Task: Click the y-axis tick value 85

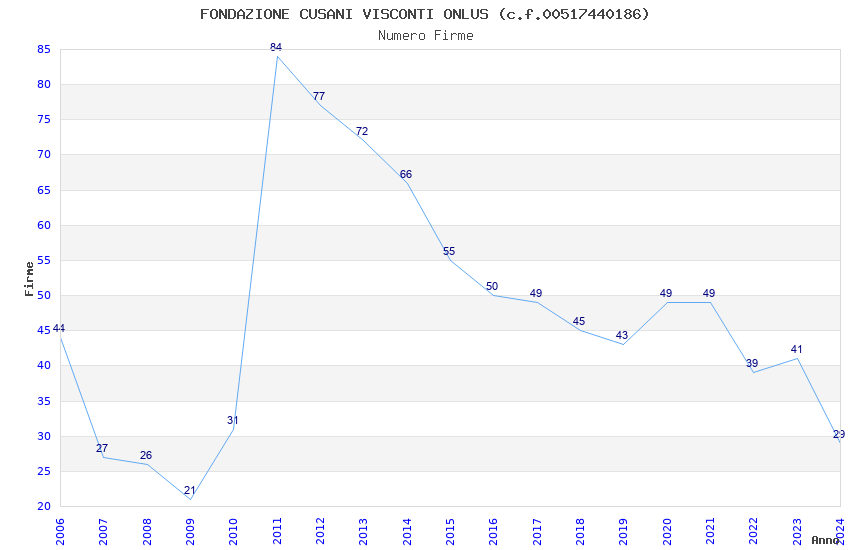Action: (x=44, y=49)
